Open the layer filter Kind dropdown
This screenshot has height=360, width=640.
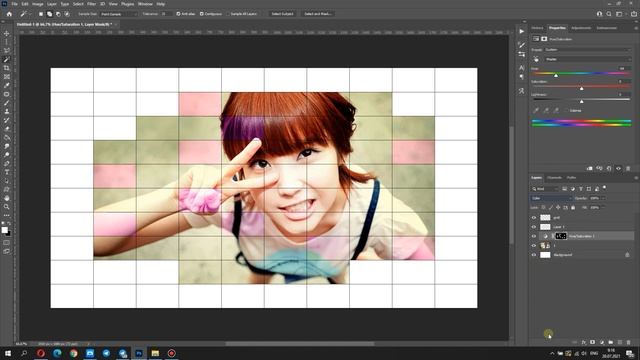(545, 189)
